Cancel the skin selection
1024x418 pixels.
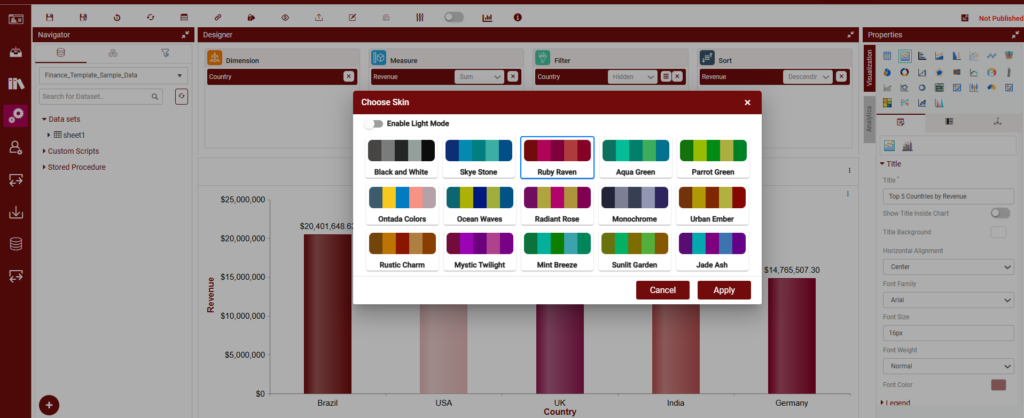tap(662, 289)
